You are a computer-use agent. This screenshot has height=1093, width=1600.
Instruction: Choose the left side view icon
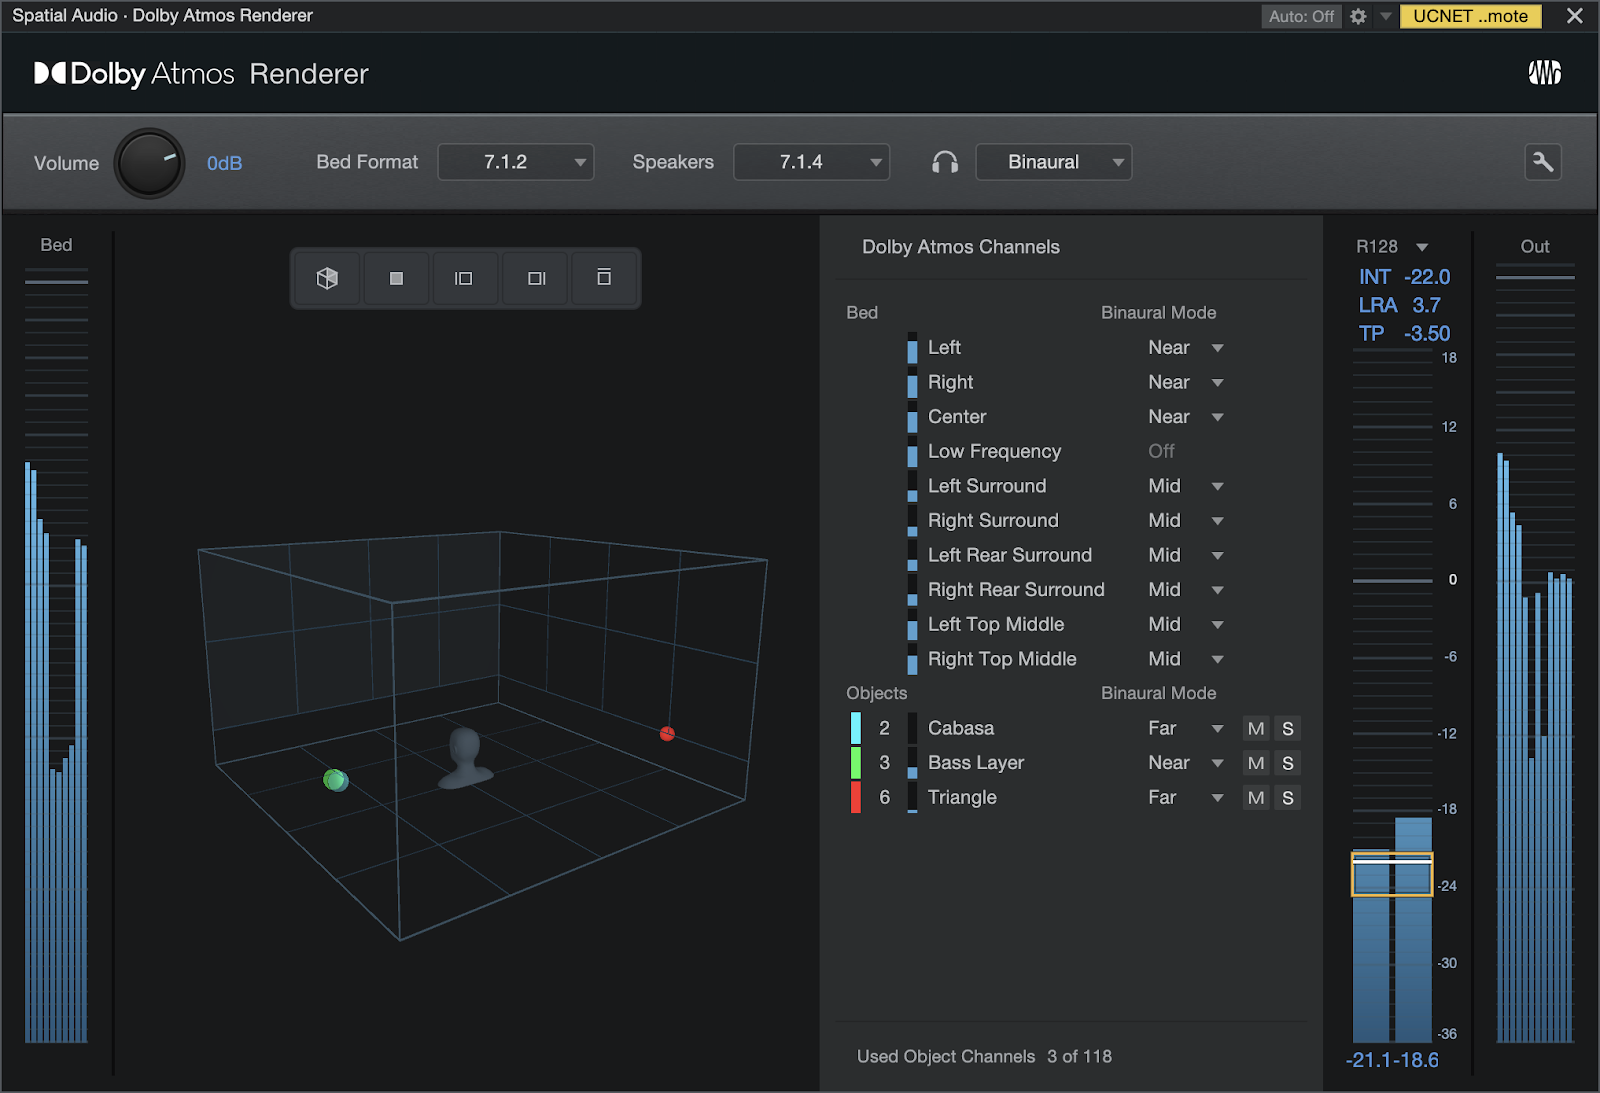point(464,278)
